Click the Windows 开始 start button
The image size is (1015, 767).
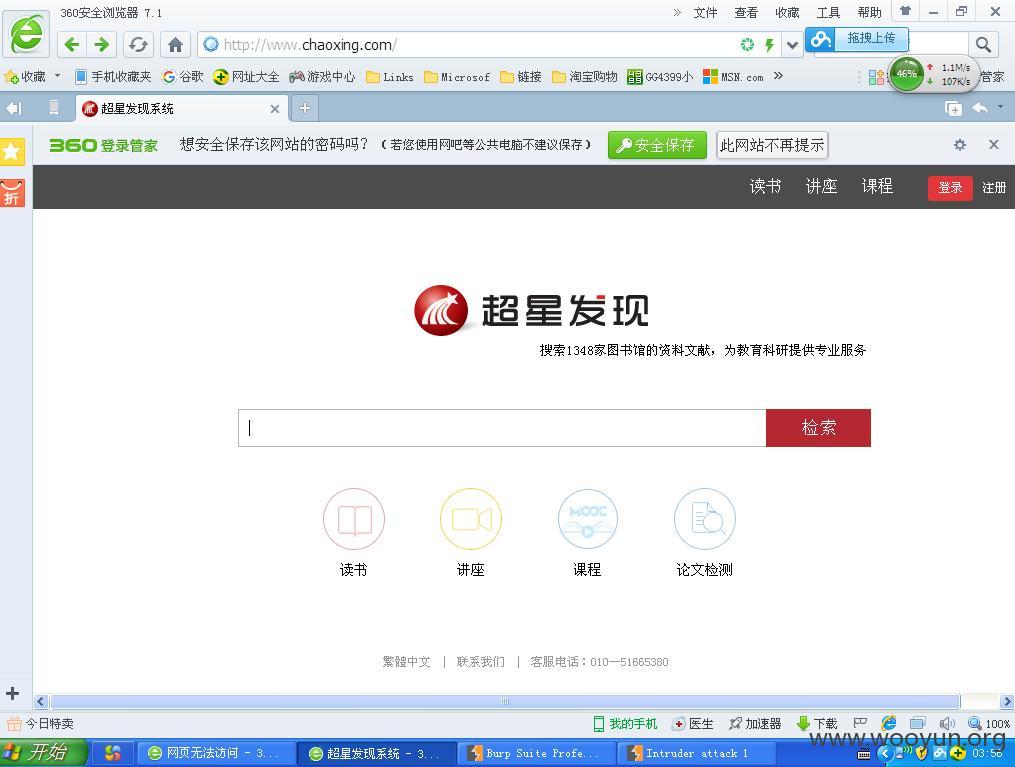click(x=43, y=753)
